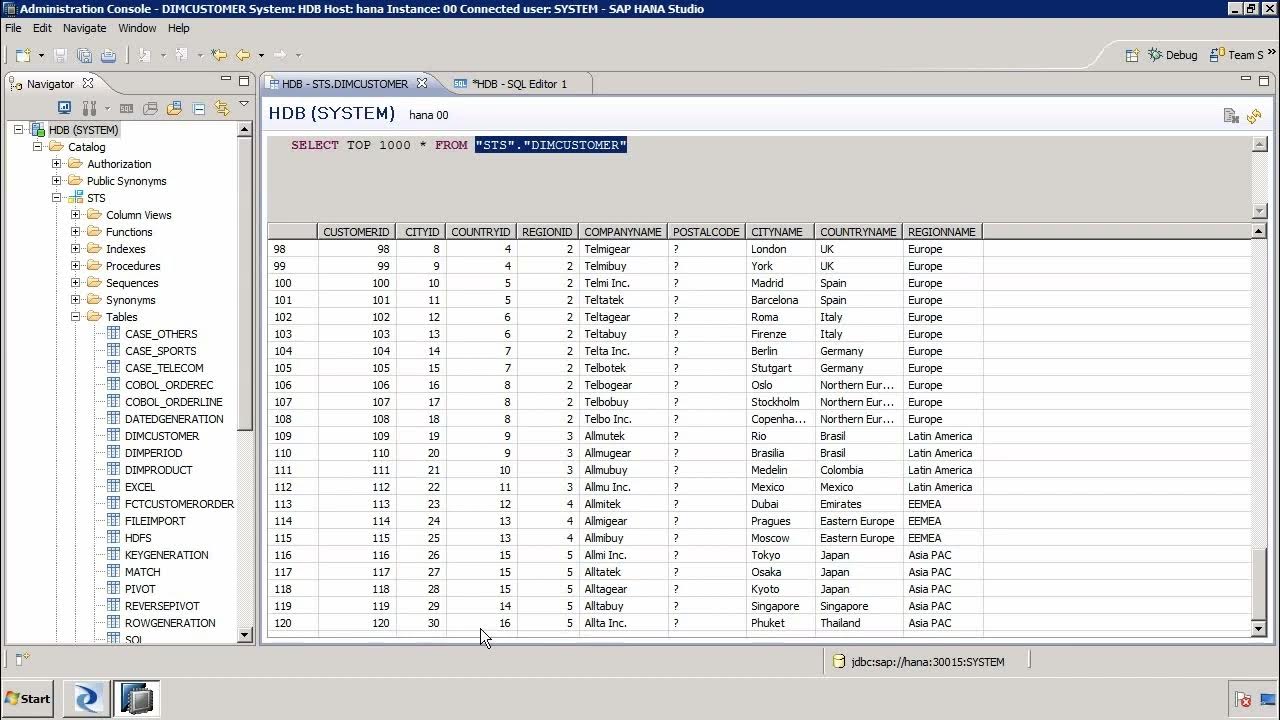The height and width of the screenshot is (720, 1280).
Task: Expand the Authorization folder
Action: [x=57, y=164]
